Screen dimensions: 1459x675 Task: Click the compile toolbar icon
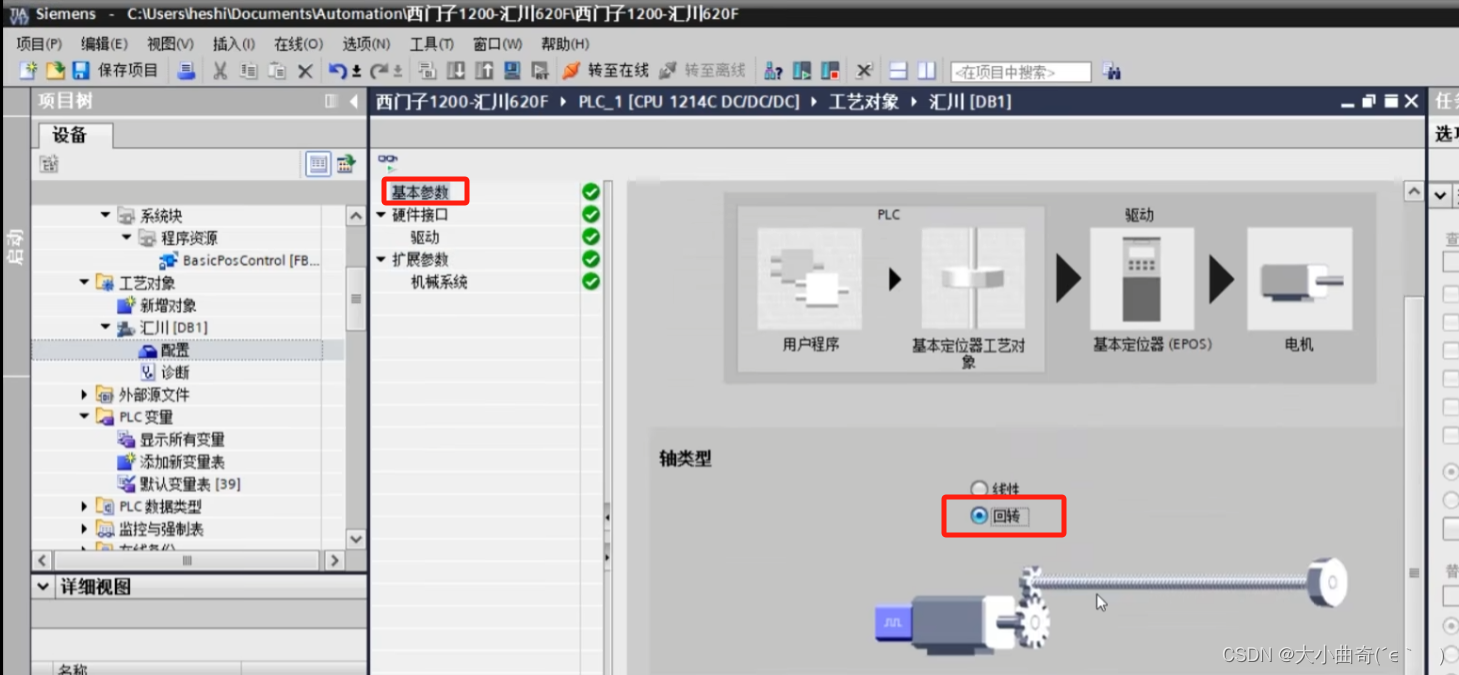427,71
